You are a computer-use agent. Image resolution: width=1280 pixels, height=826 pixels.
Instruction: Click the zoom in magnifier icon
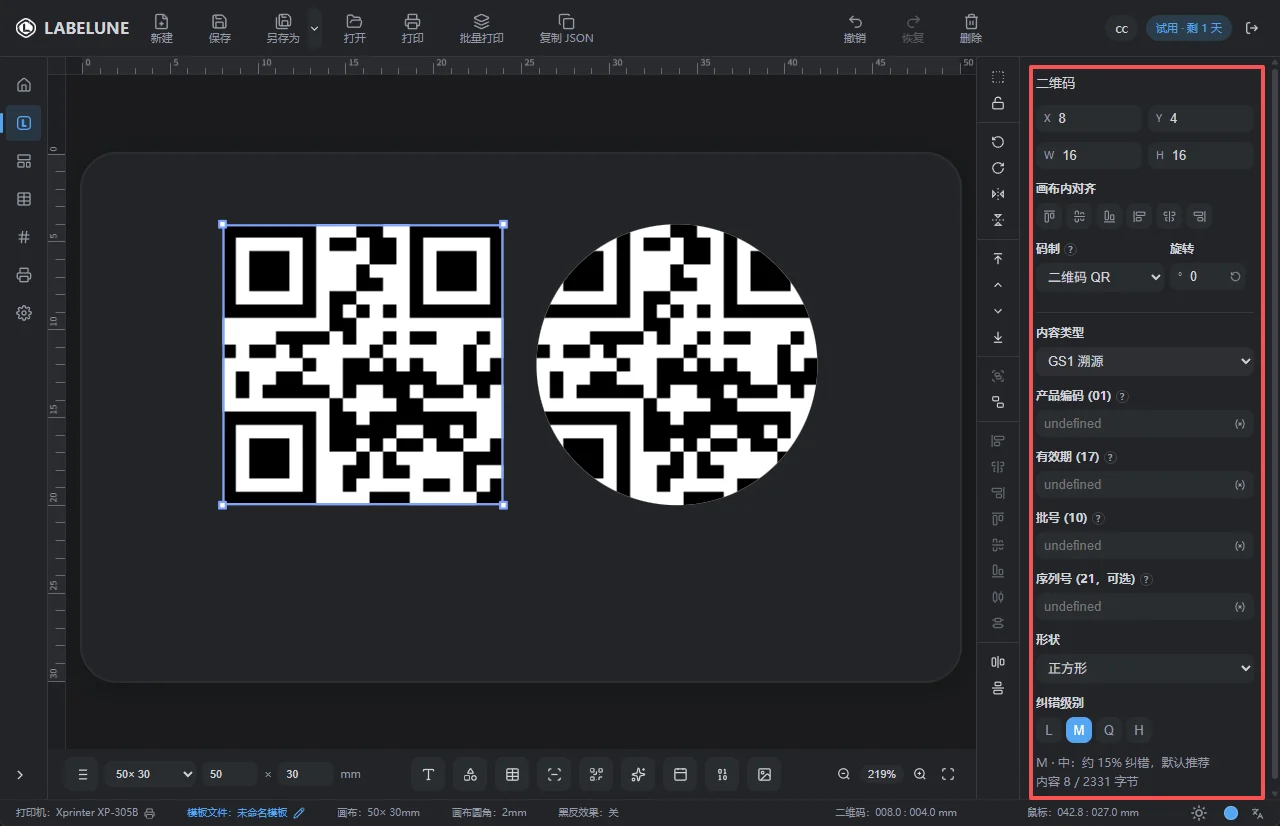point(920,774)
